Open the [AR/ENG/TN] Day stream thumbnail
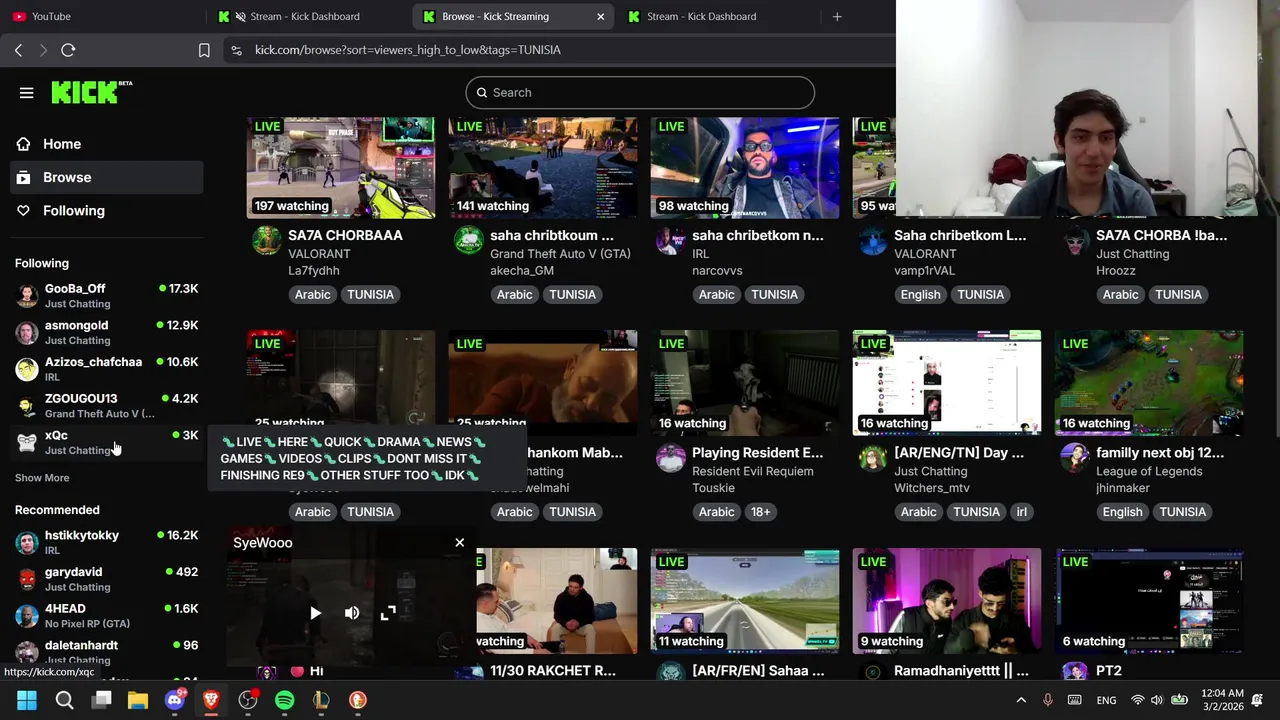This screenshot has width=1280, height=720. point(947,383)
